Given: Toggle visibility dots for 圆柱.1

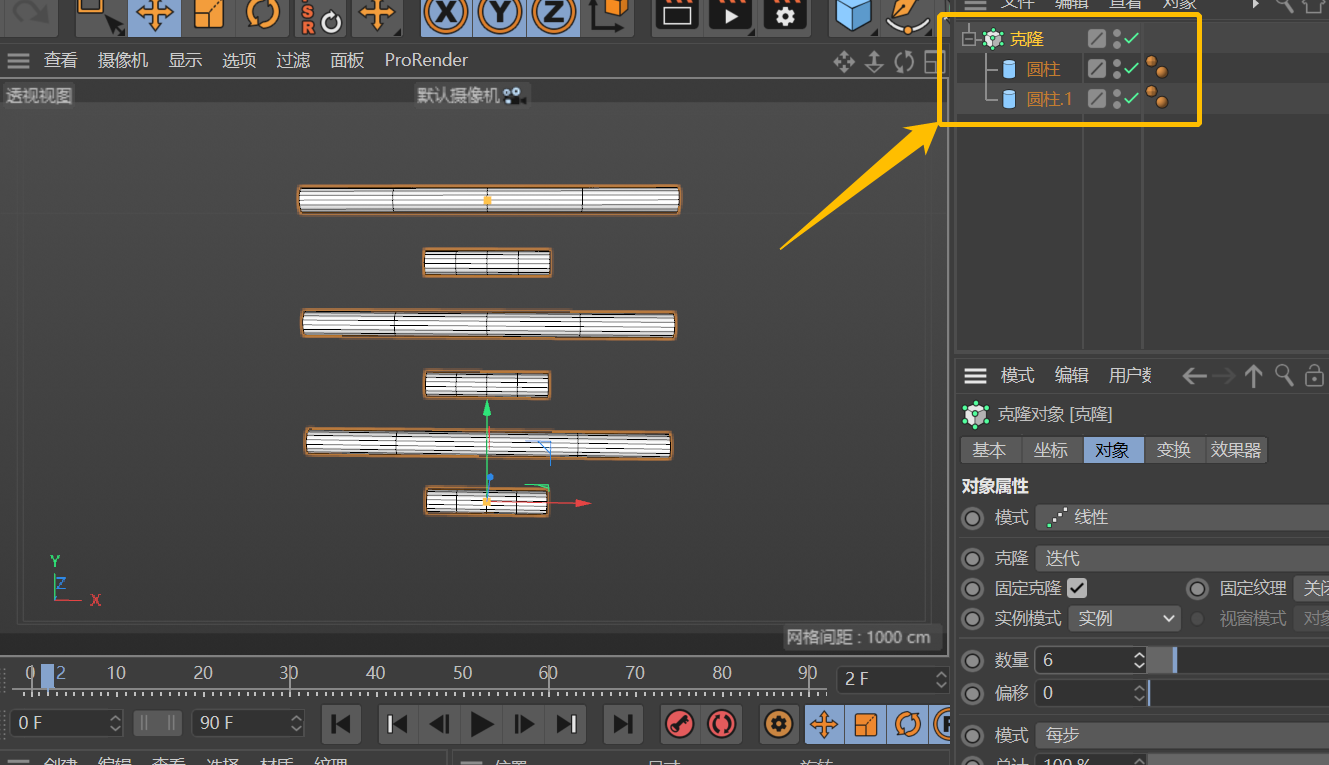Looking at the screenshot, I should [1116, 98].
